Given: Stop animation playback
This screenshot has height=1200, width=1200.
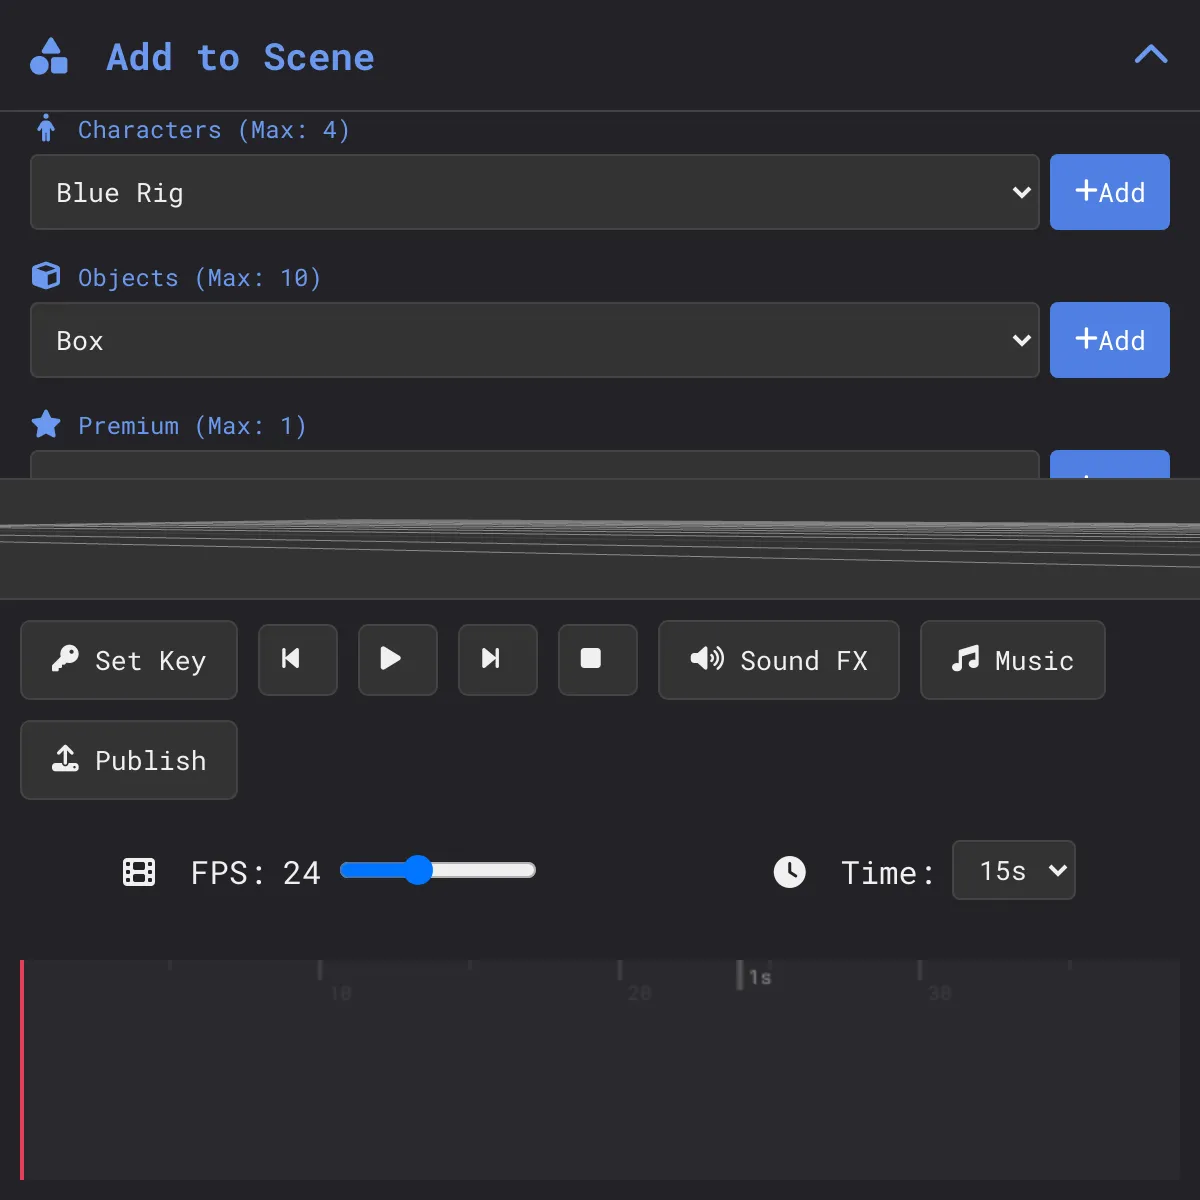Looking at the screenshot, I should click(598, 660).
